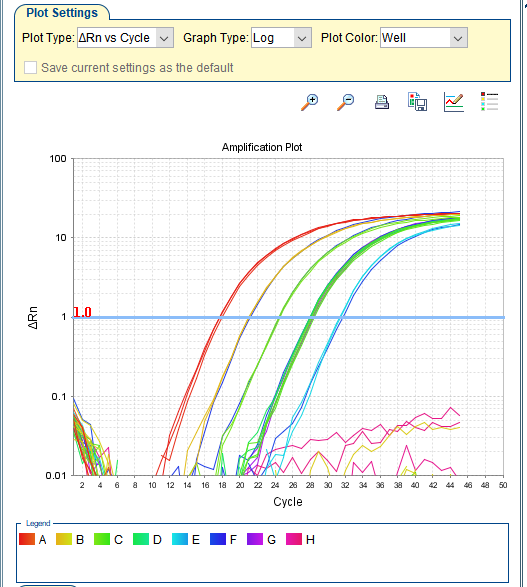Screen dimensions: 527x587
Task: Click the Legend panel heading
Action: (38, 523)
